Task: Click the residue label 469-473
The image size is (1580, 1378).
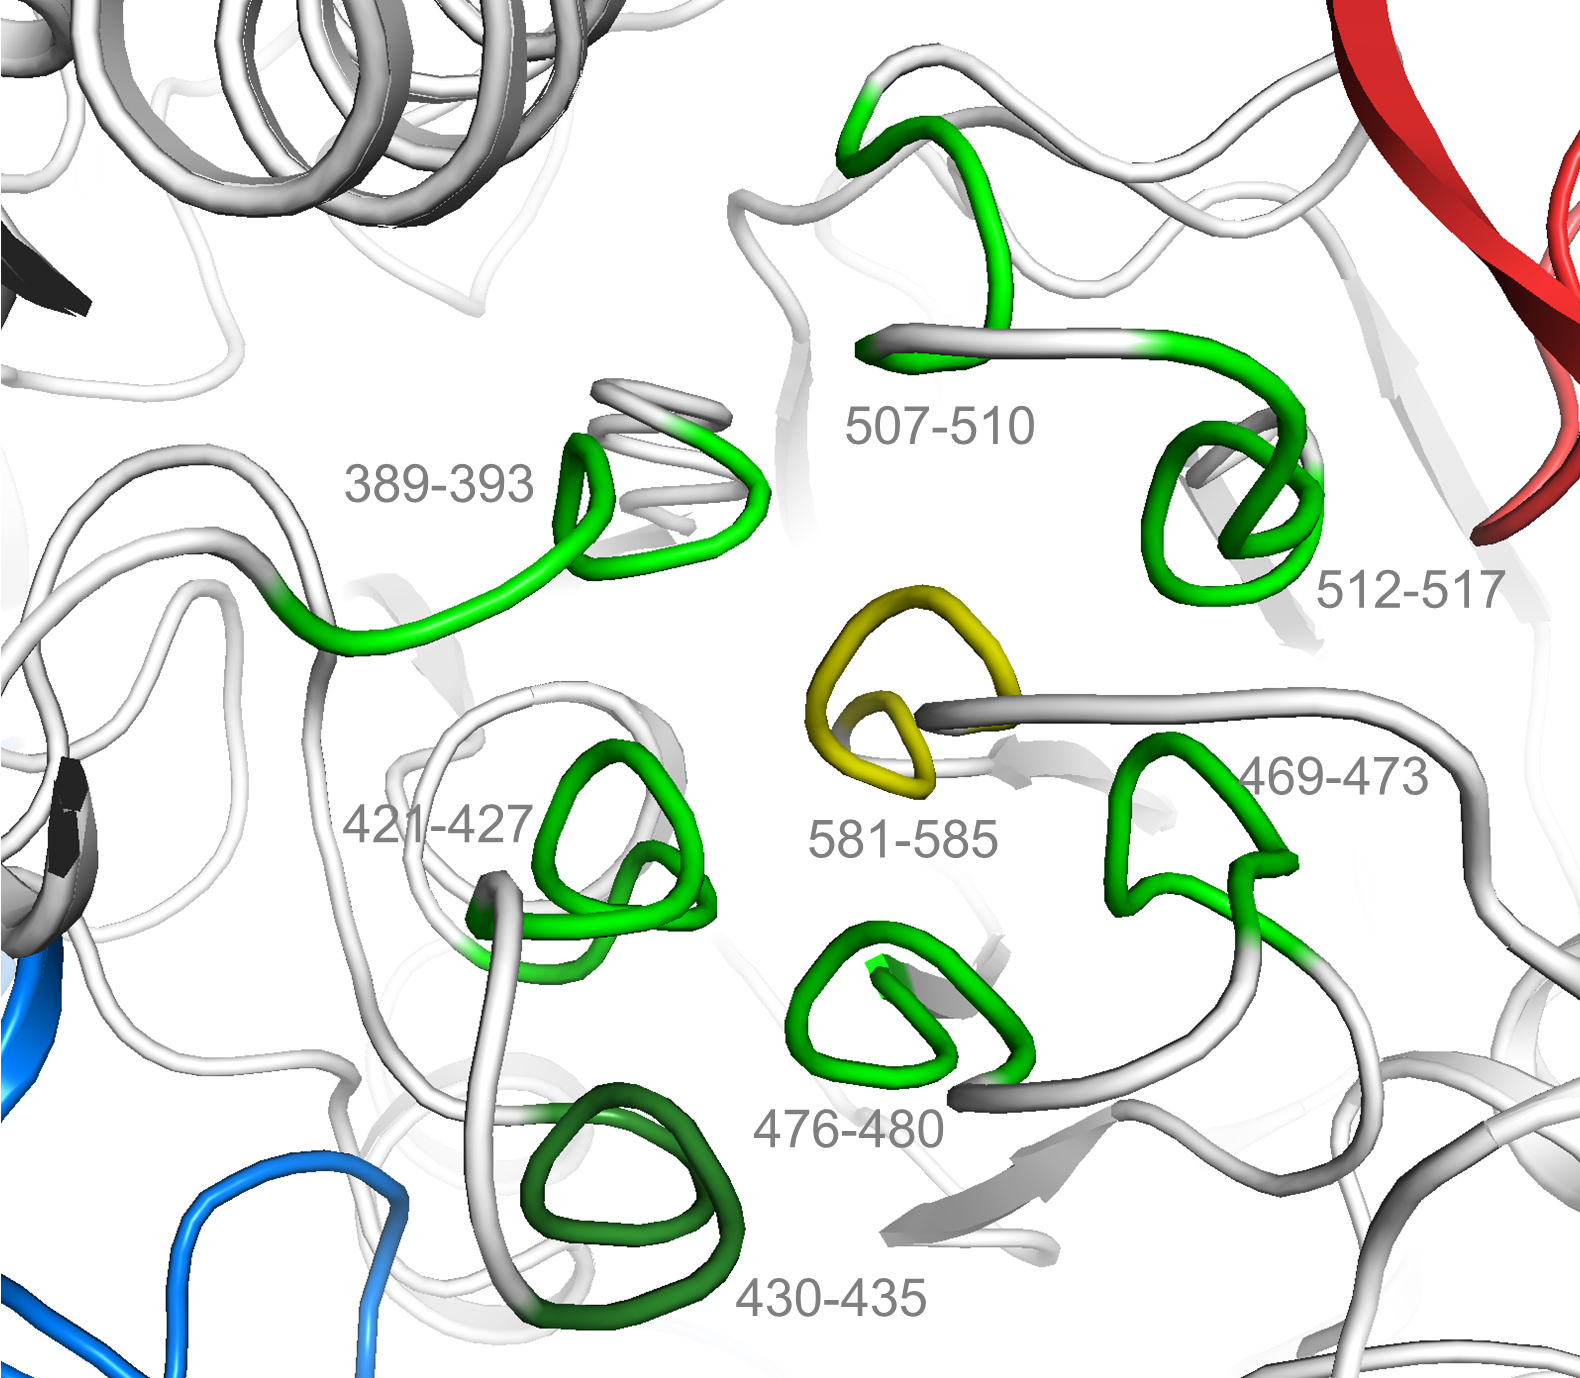Action: (1333, 776)
